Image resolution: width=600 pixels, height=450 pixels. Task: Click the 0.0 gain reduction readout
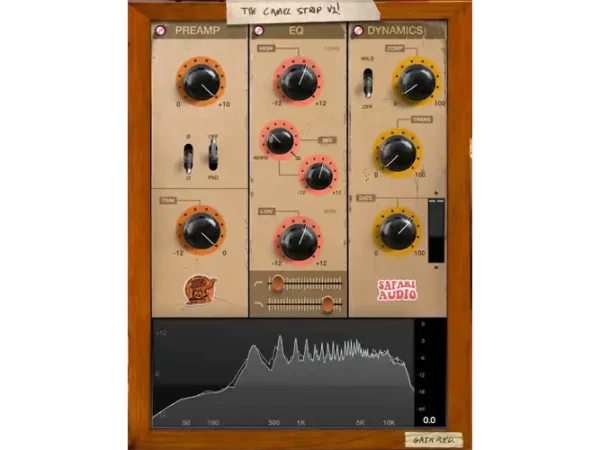(429, 420)
